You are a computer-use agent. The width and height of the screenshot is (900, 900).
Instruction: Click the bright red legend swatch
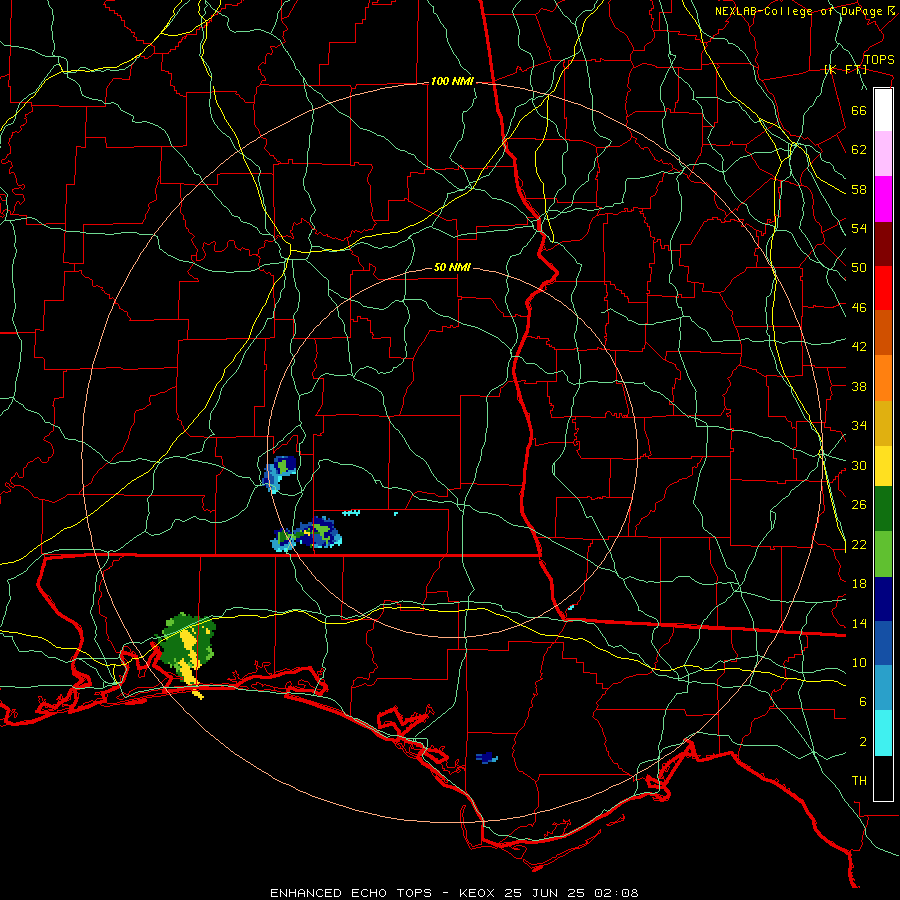tap(883, 288)
